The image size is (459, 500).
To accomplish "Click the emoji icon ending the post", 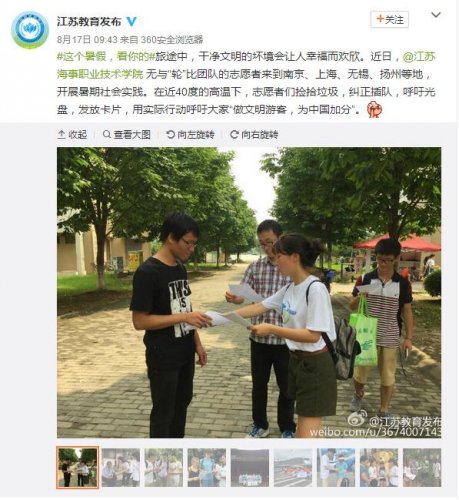I will [374, 110].
